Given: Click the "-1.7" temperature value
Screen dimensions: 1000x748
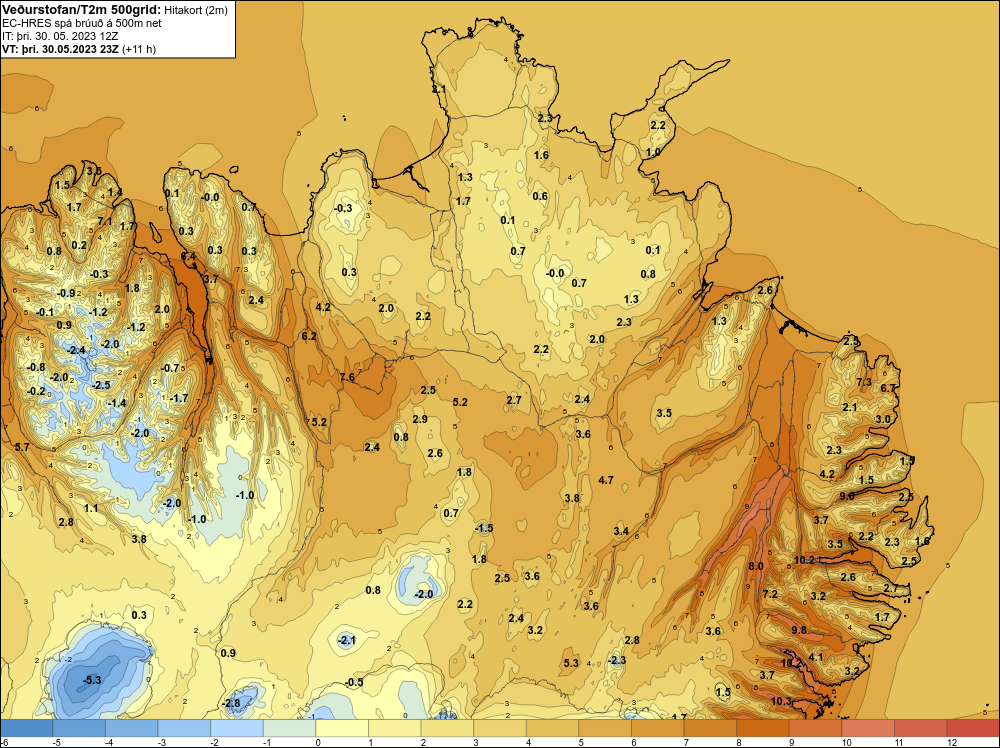Looking at the screenshot, I should [x=179, y=398].
